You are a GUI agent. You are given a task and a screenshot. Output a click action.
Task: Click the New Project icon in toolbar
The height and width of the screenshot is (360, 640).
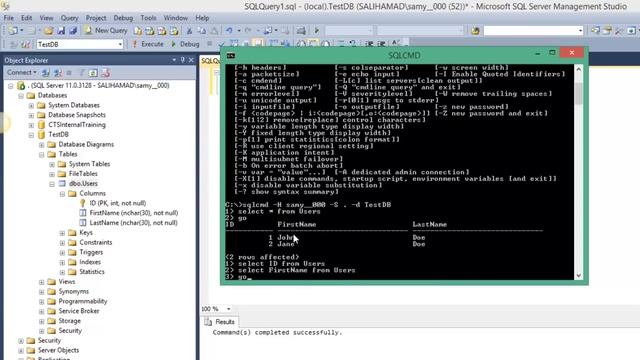(13, 31)
